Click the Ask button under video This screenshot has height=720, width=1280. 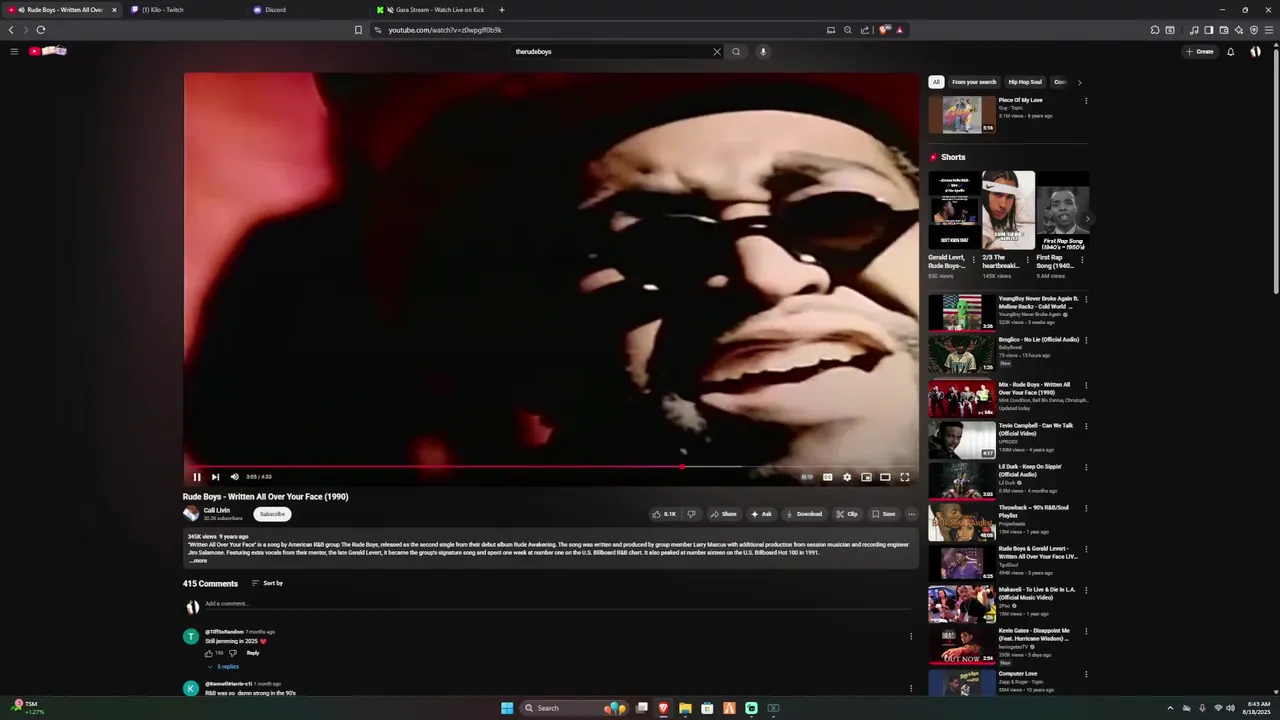pyautogui.click(x=761, y=514)
